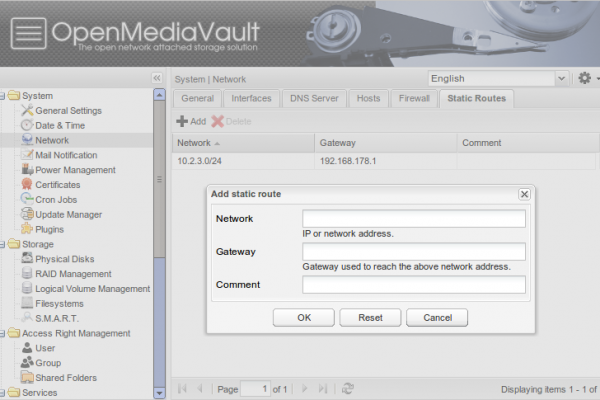Open Cron Jobs
Screen dimensions: 600x400
coord(56,200)
